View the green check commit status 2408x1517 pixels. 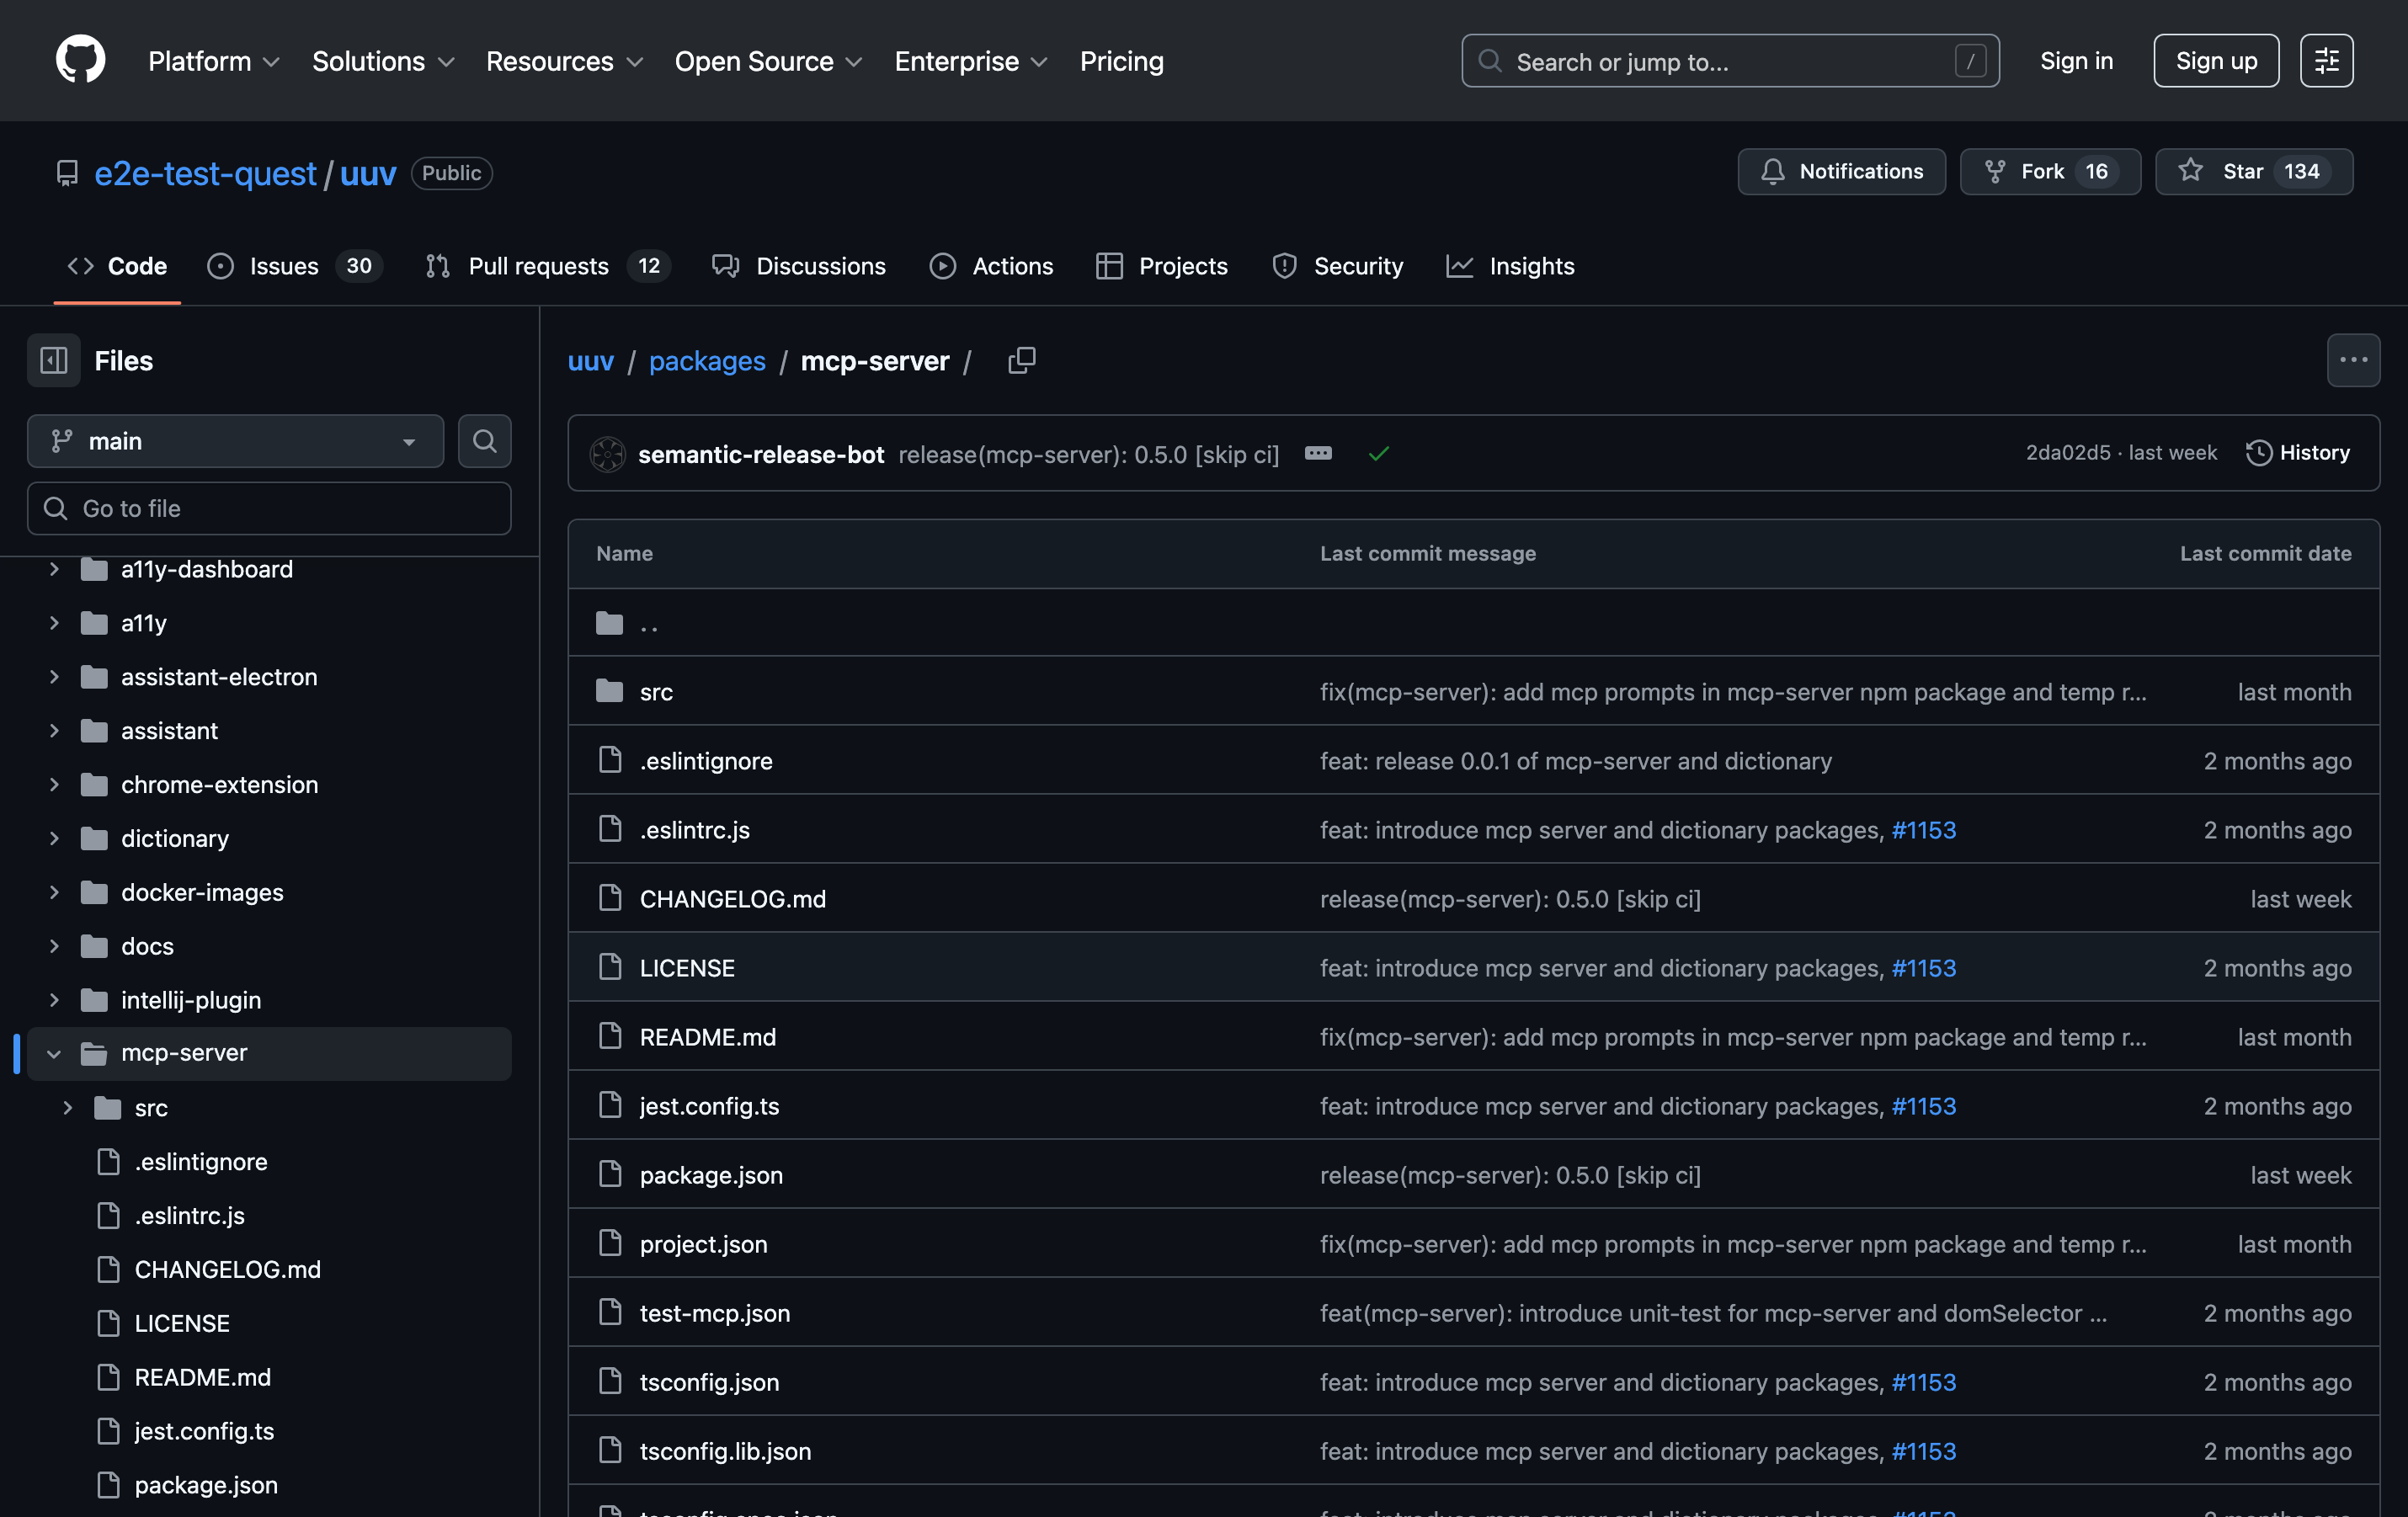click(x=1378, y=454)
